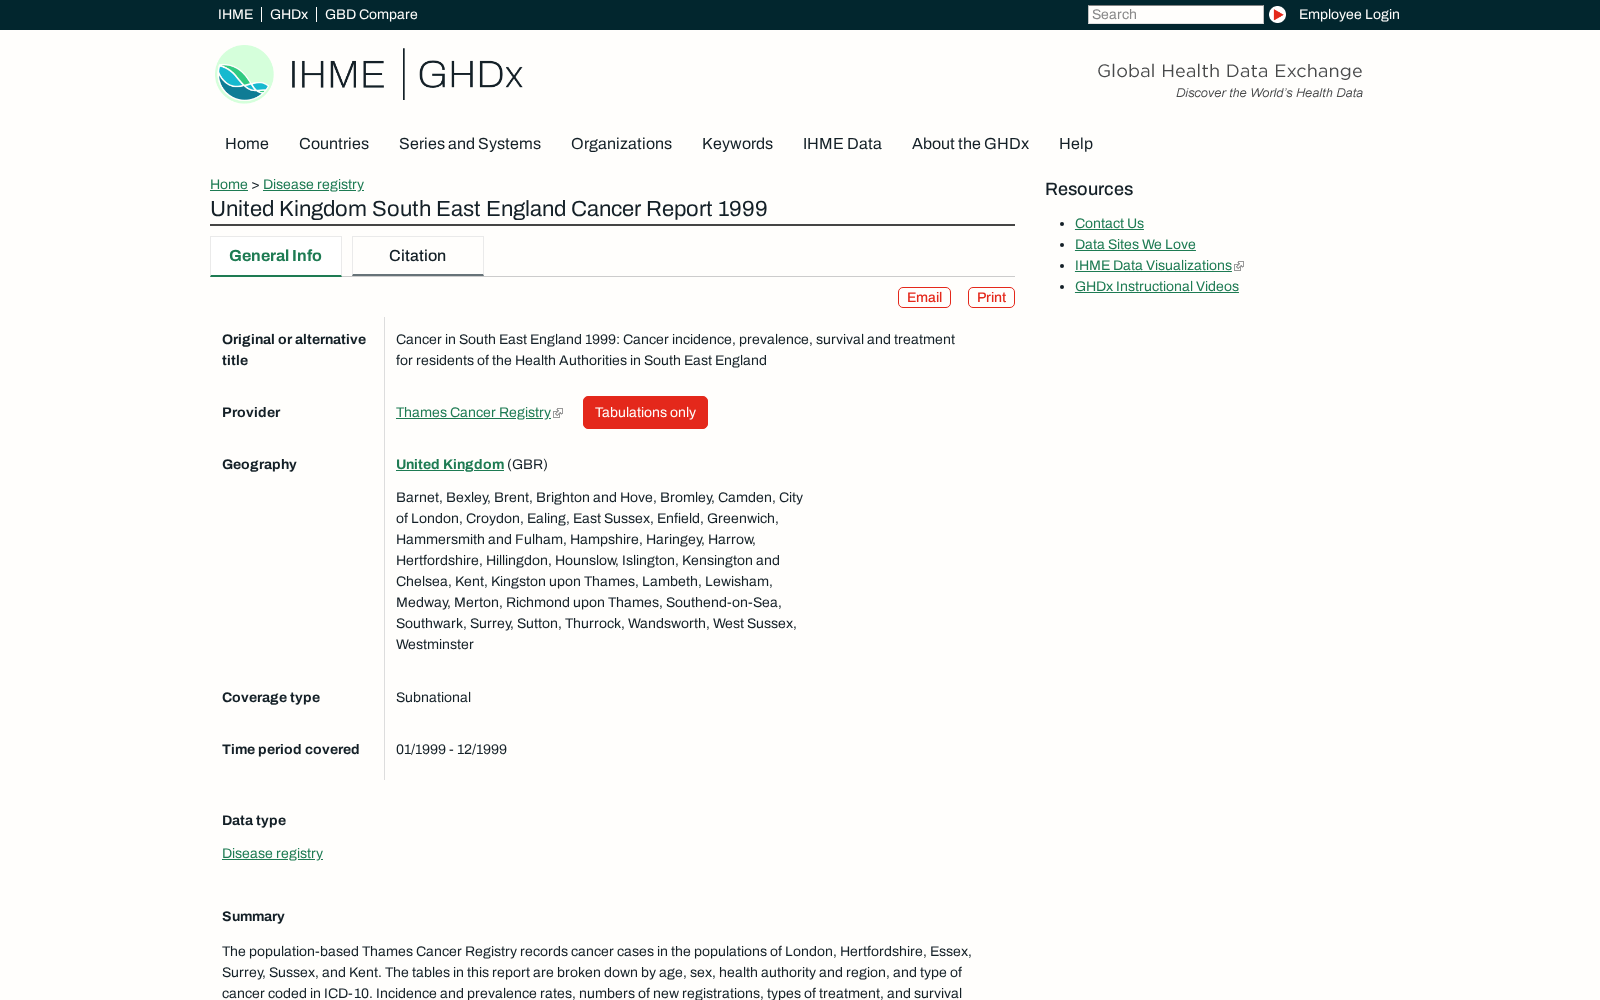The image size is (1600, 1000).
Task: Open Thames Cancer Registry provider link
Action: (x=473, y=413)
